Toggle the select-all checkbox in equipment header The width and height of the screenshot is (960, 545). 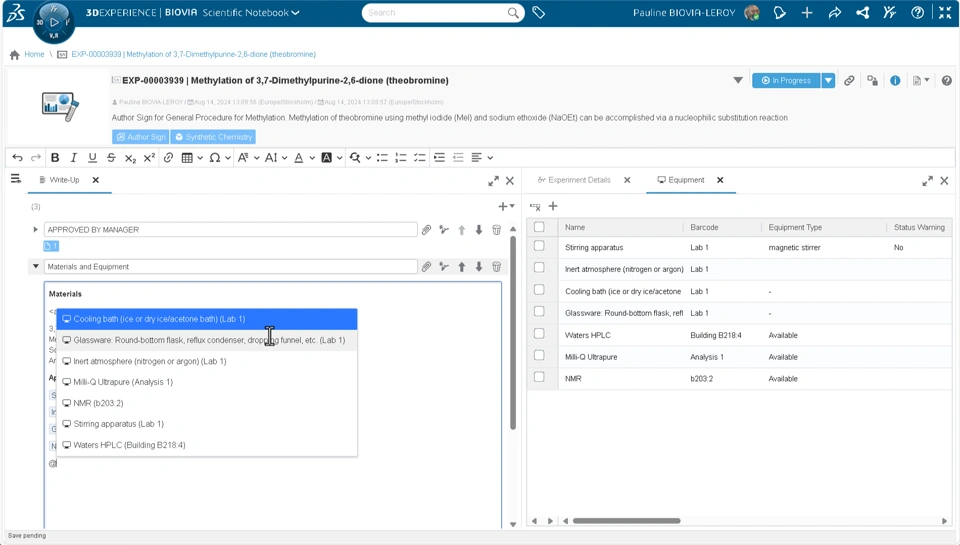coord(539,227)
